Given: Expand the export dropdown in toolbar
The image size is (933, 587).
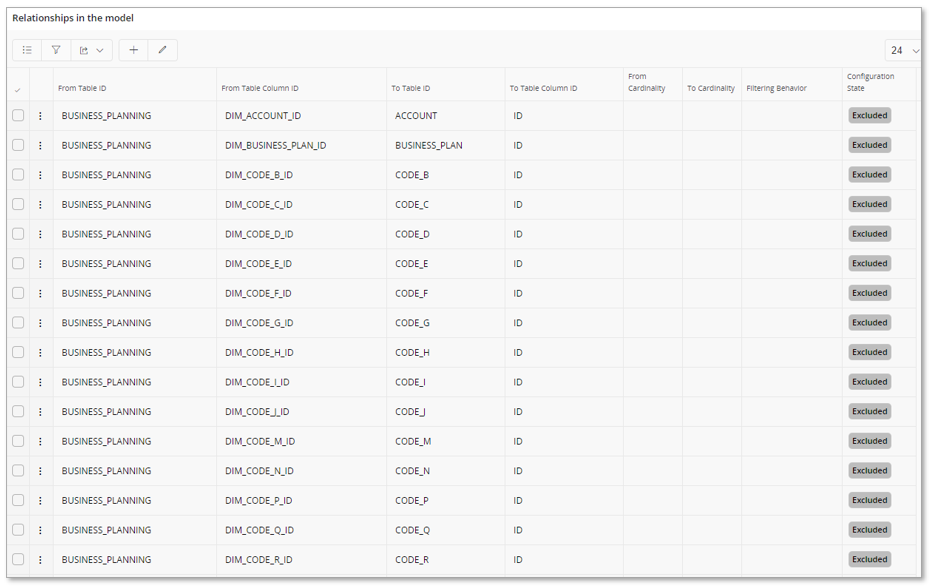Looking at the screenshot, I should point(91,50).
